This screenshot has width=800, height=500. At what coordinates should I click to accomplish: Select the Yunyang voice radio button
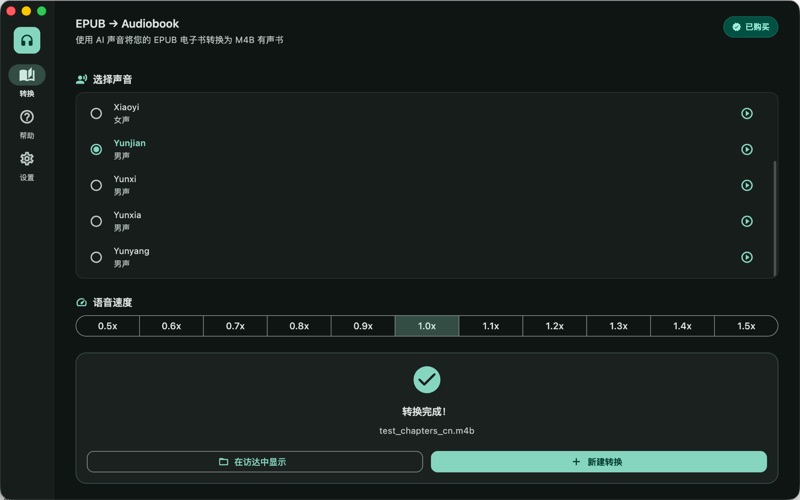tap(96, 257)
